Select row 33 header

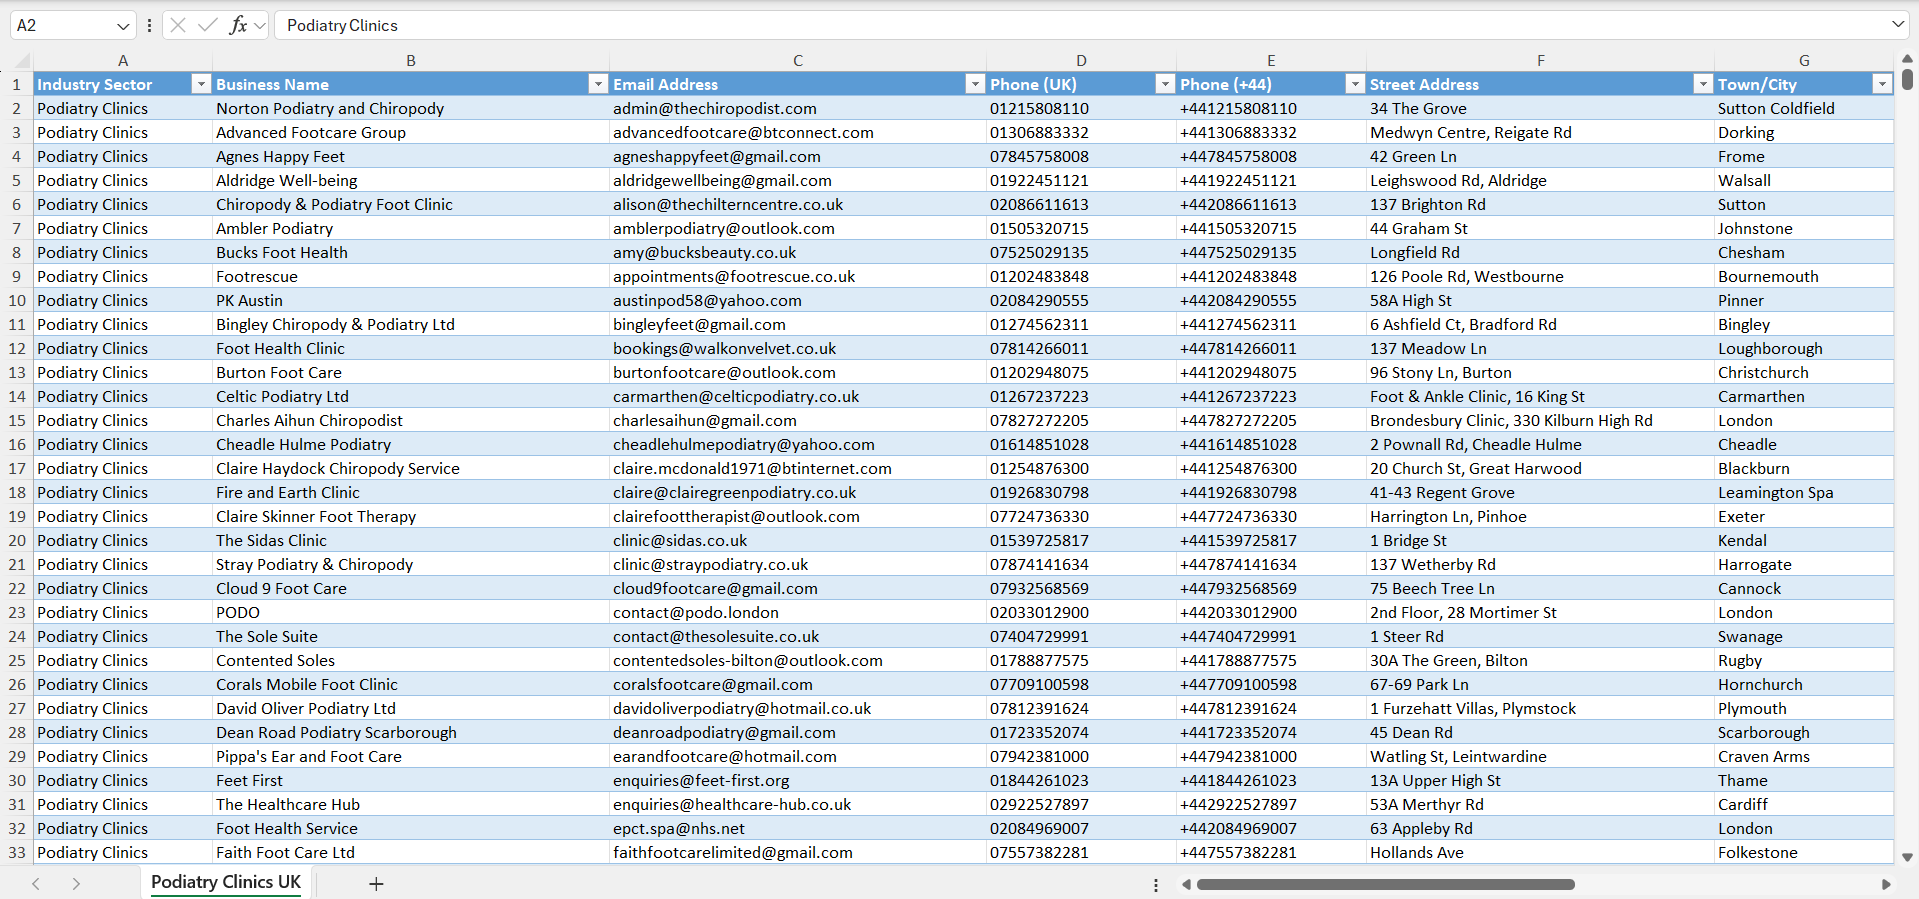click(x=17, y=852)
